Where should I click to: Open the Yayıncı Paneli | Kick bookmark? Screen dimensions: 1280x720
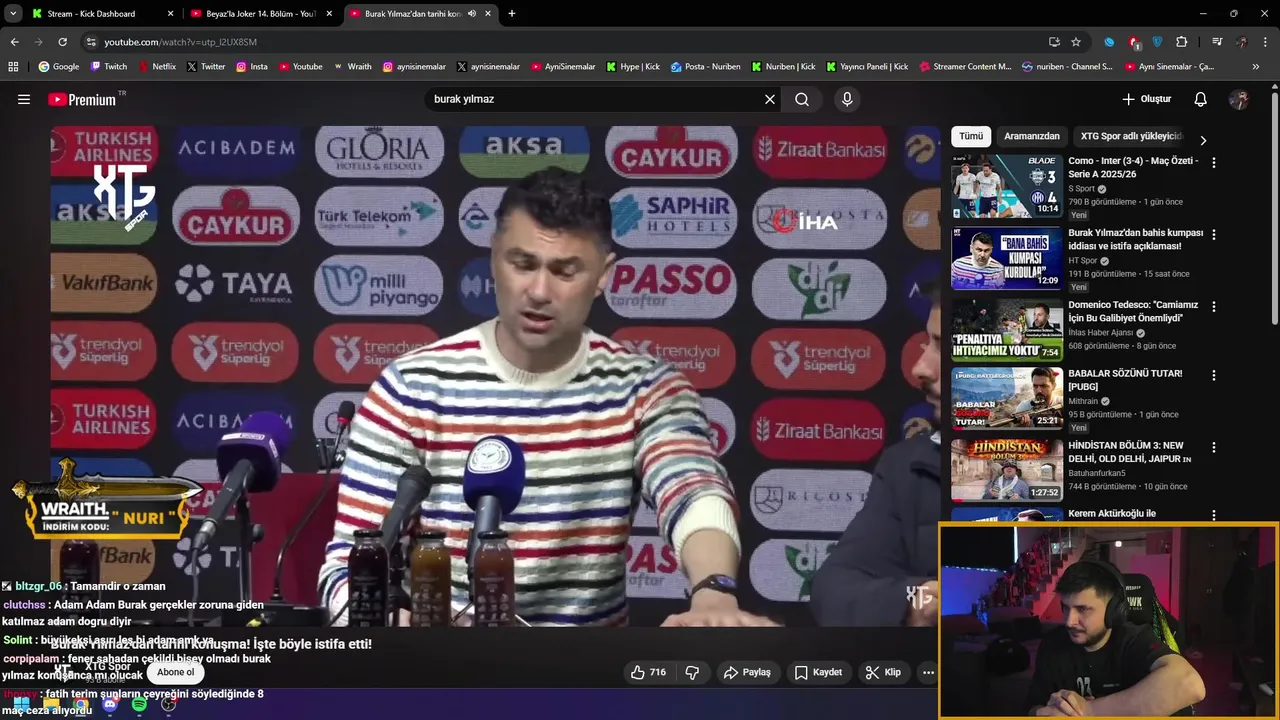coord(868,67)
